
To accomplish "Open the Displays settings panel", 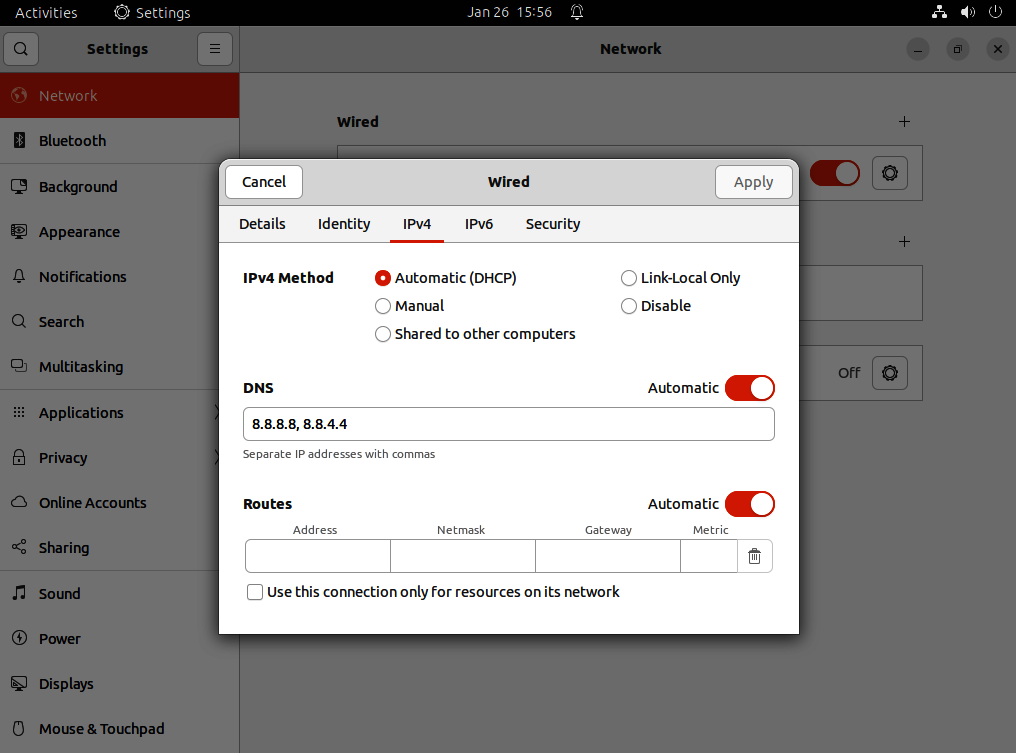I will click(x=64, y=683).
